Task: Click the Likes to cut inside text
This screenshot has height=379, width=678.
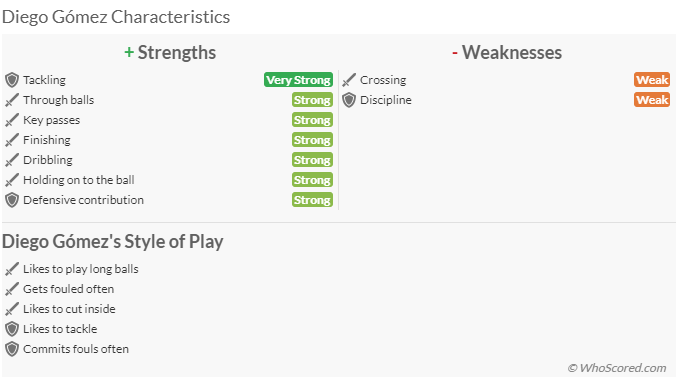Action: tap(69, 309)
